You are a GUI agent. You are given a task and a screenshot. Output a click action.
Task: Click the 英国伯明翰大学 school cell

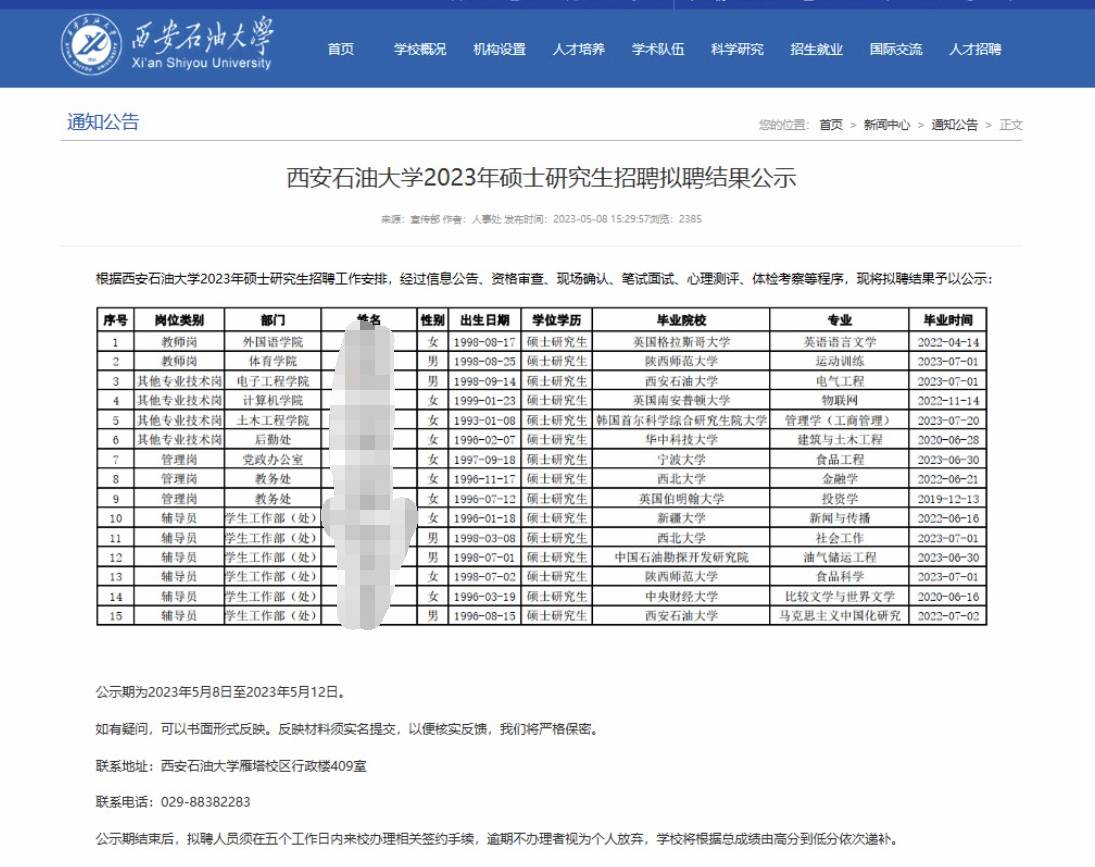[x=681, y=498]
